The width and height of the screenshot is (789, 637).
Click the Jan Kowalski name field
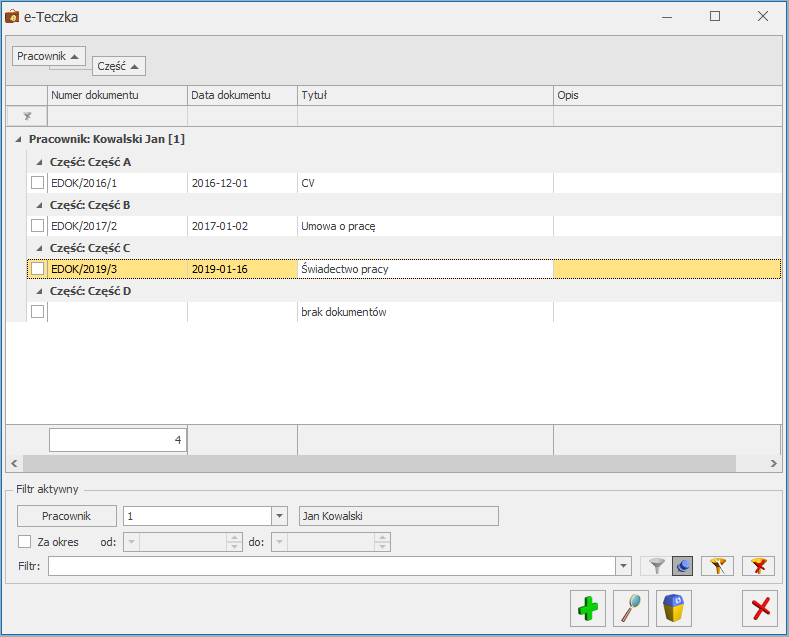399,516
